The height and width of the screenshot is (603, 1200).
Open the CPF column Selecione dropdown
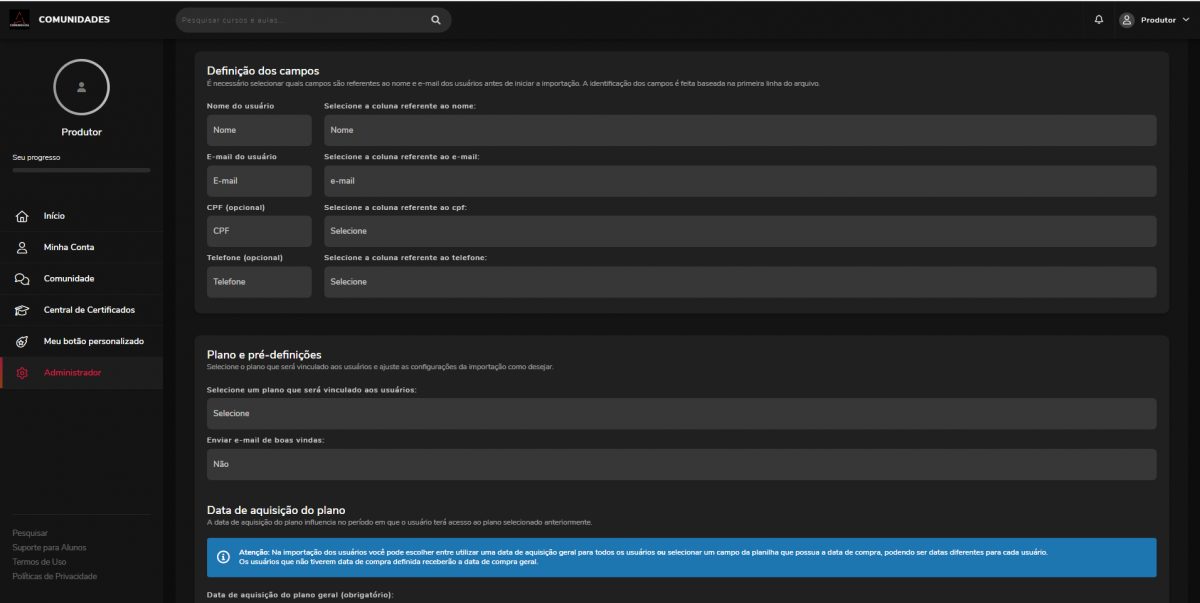point(739,231)
